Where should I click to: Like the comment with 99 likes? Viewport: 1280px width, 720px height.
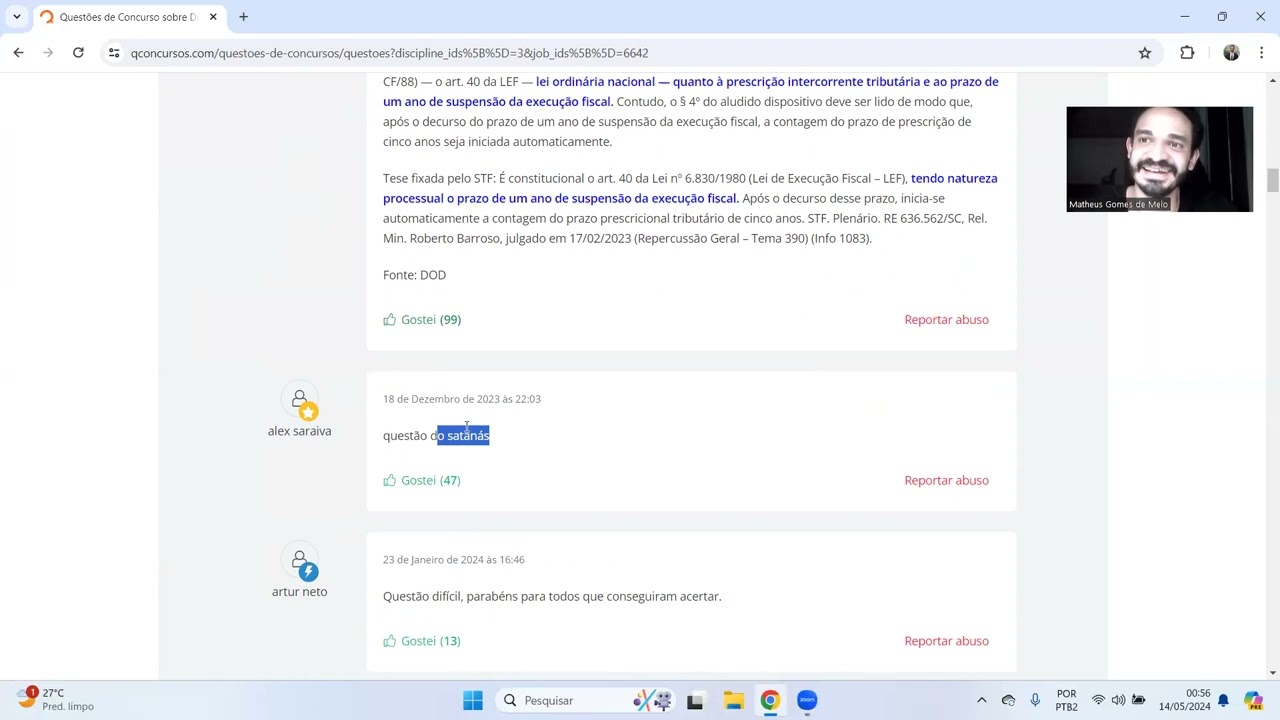pos(421,320)
